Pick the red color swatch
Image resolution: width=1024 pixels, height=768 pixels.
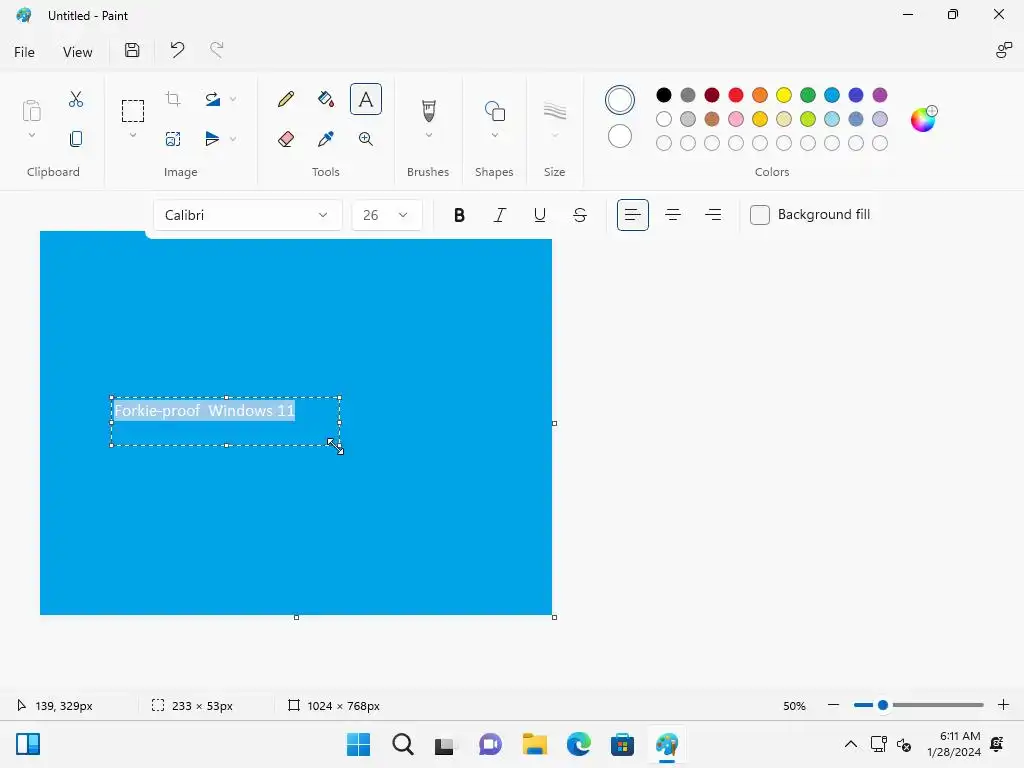[736, 95]
